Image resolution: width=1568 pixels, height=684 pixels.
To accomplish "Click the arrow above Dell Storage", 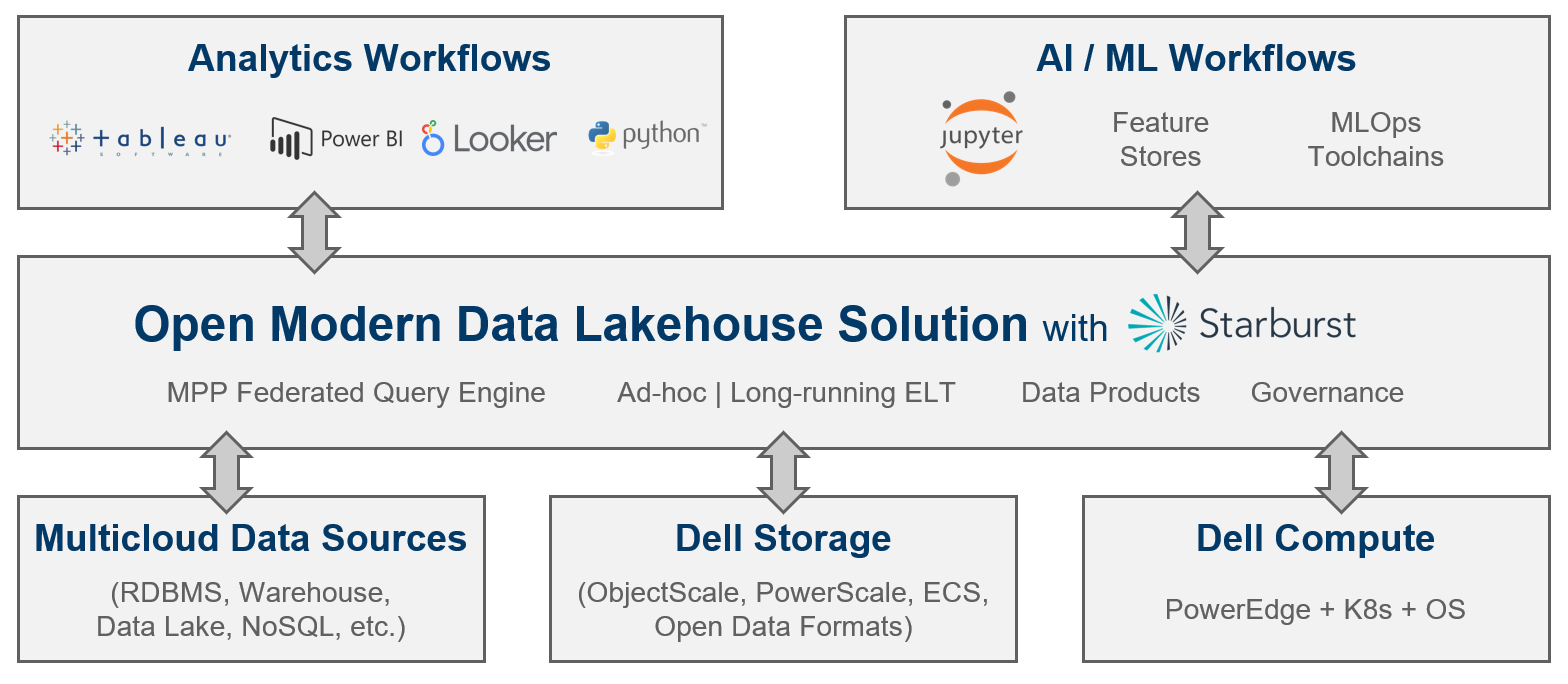I will coord(783,472).
